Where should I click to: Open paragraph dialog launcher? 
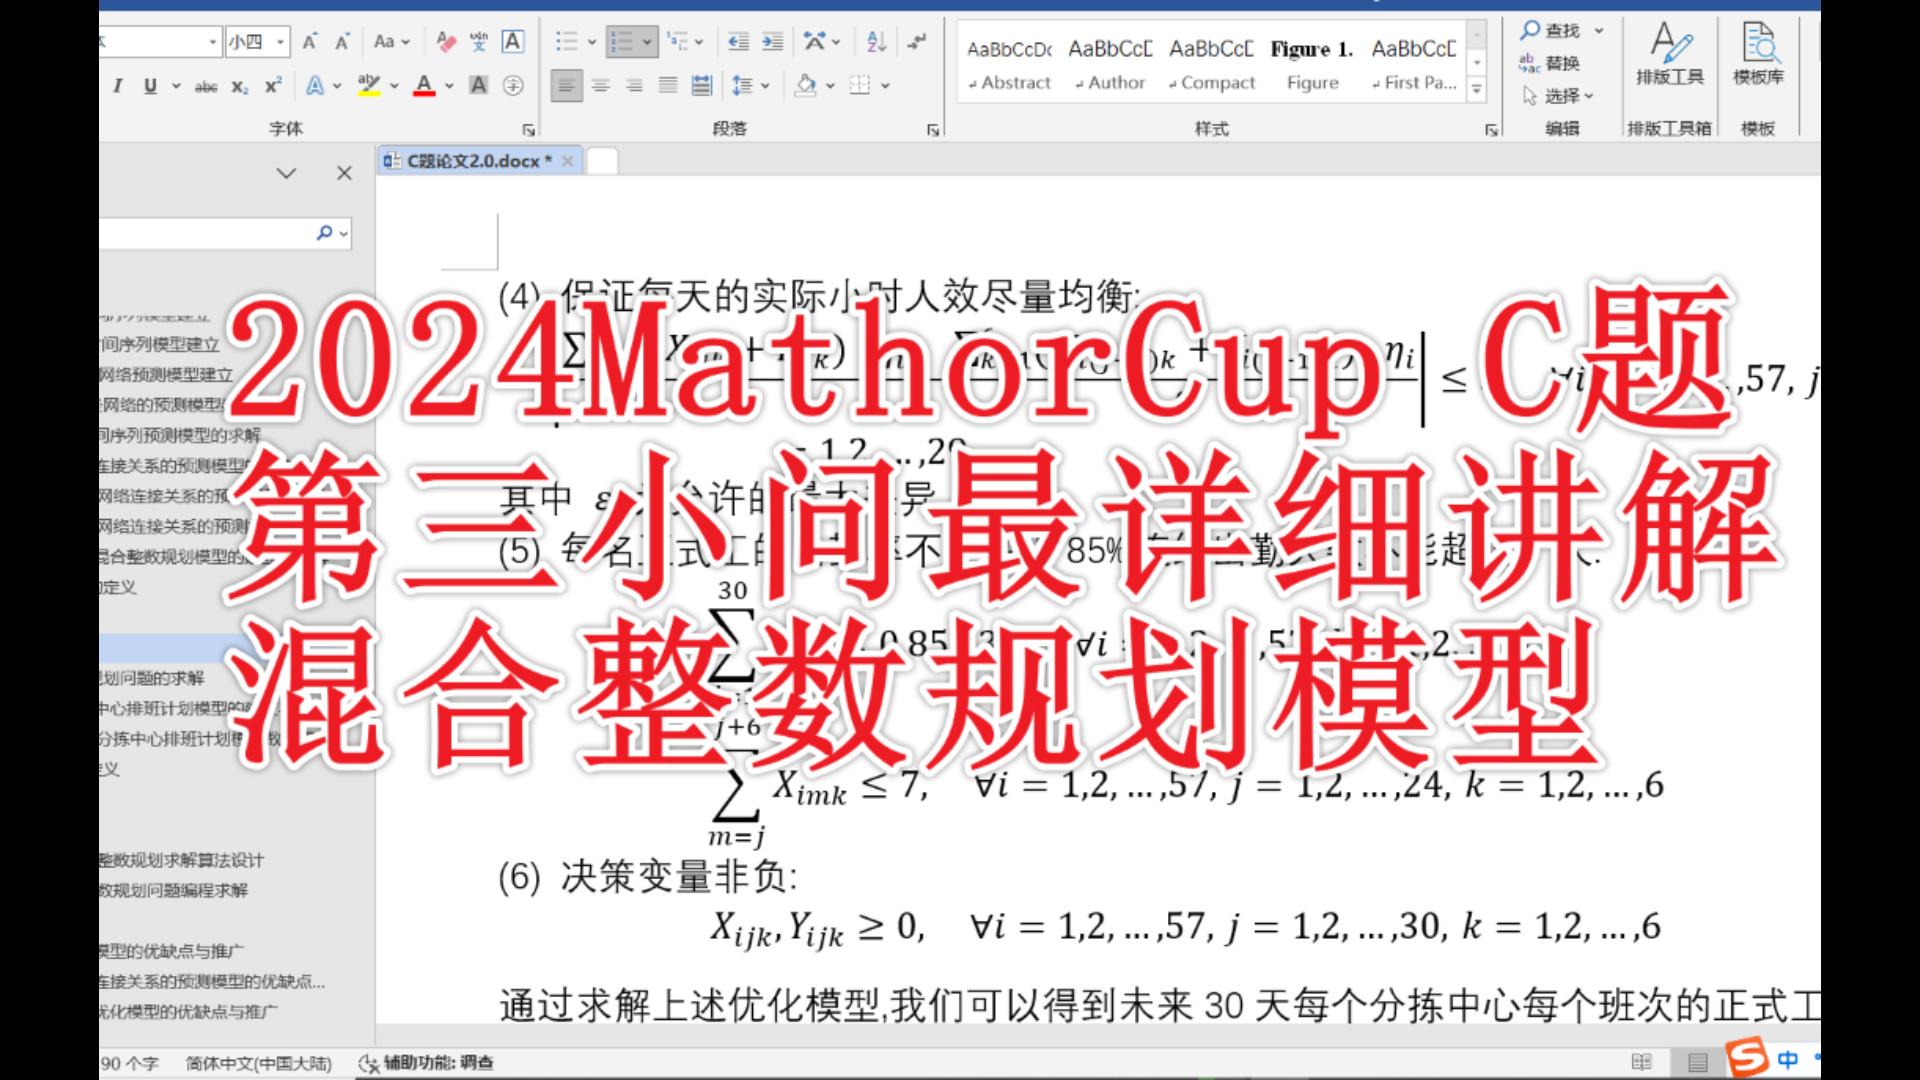932,130
